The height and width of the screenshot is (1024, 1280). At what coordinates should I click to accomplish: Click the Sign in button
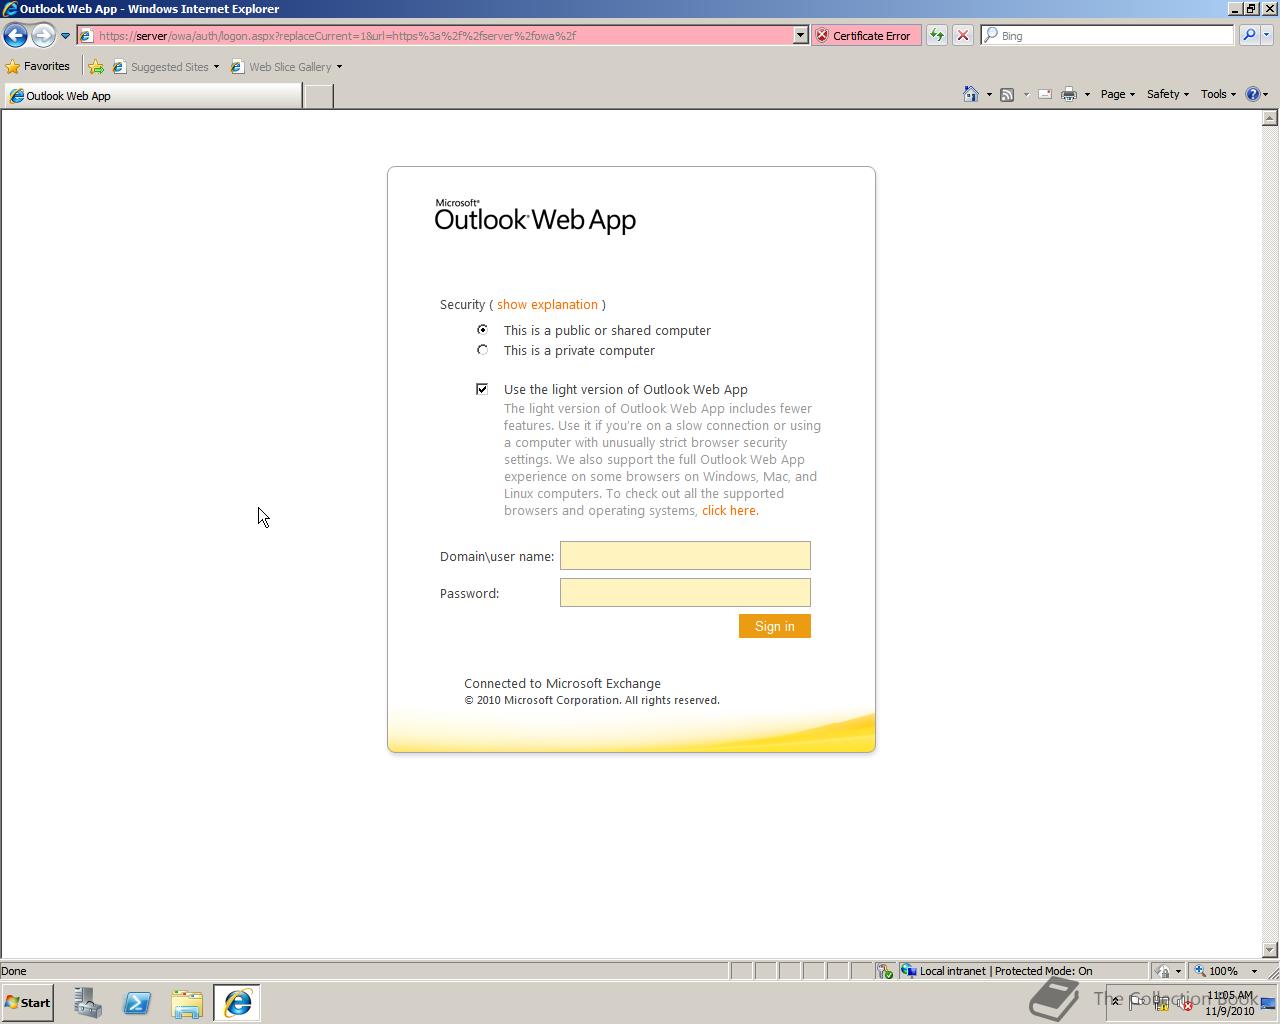pyautogui.click(x=775, y=626)
